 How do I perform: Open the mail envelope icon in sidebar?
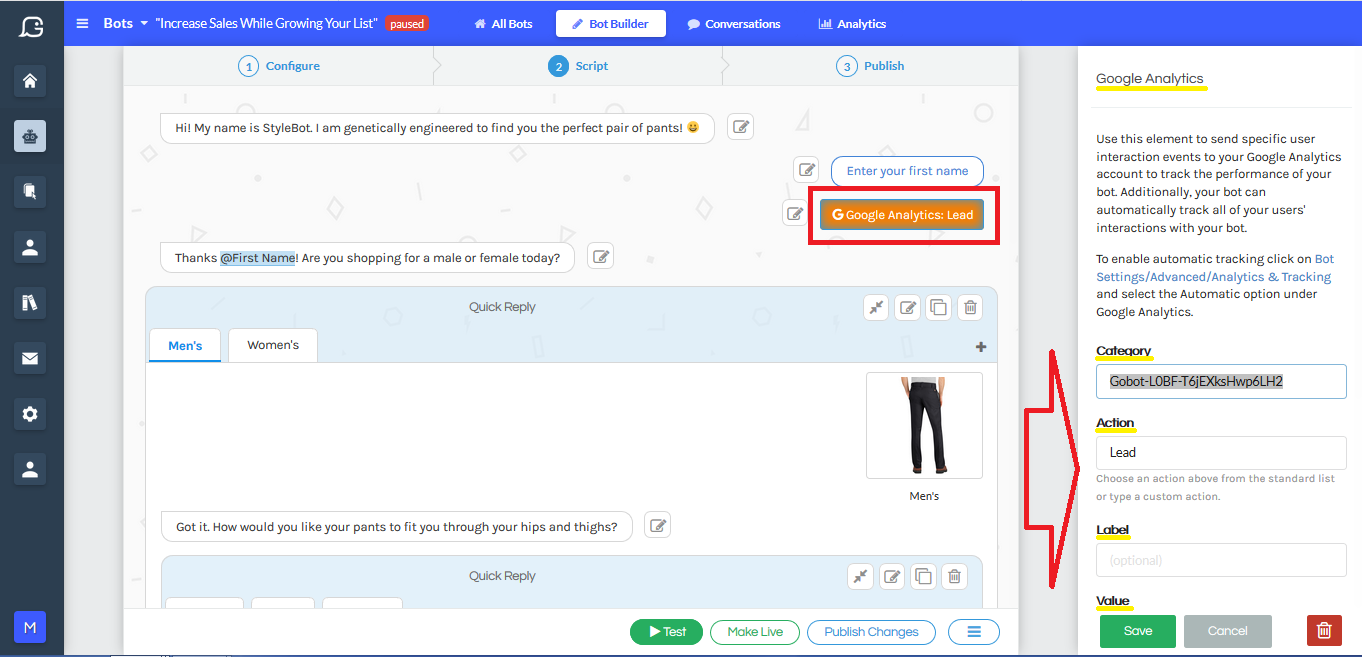coord(30,357)
